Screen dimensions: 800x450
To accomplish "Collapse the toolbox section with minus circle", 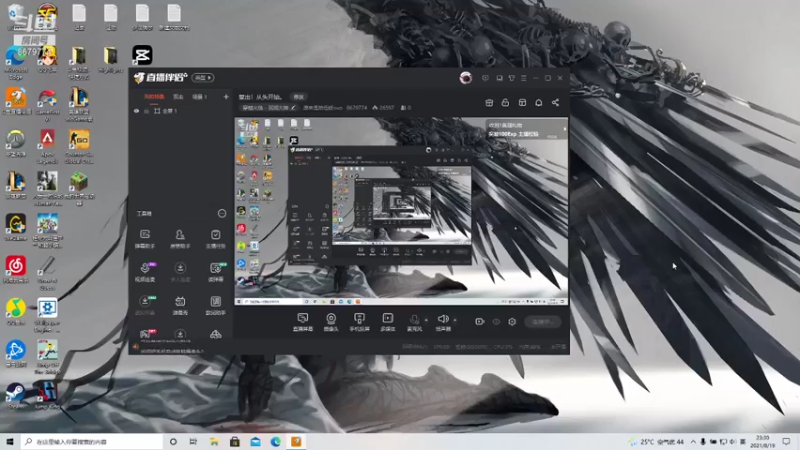I will (222, 213).
